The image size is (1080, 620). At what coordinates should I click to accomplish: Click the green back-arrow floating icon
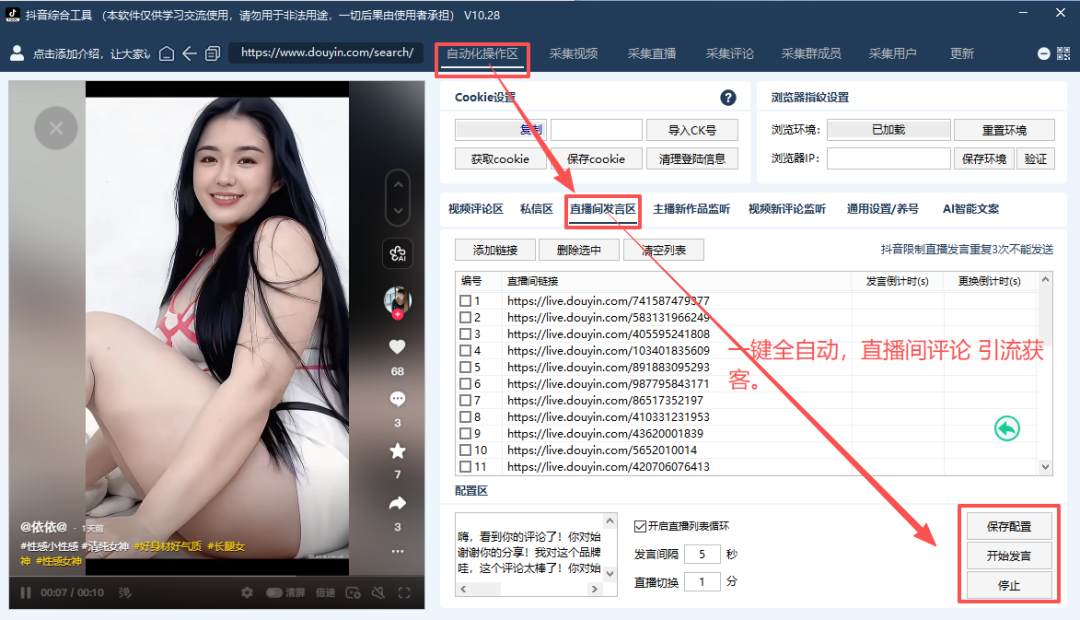click(1007, 428)
